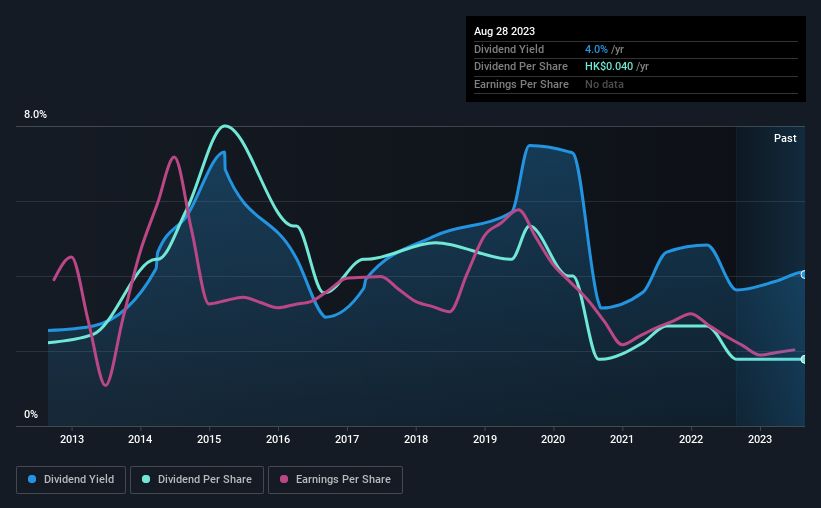Click the 2021 x-axis label
The width and height of the screenshot is (821, 508).
pos(622,439)
